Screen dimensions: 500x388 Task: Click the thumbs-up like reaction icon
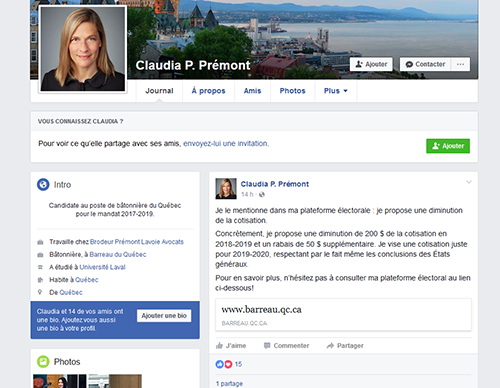coord(219,364)
